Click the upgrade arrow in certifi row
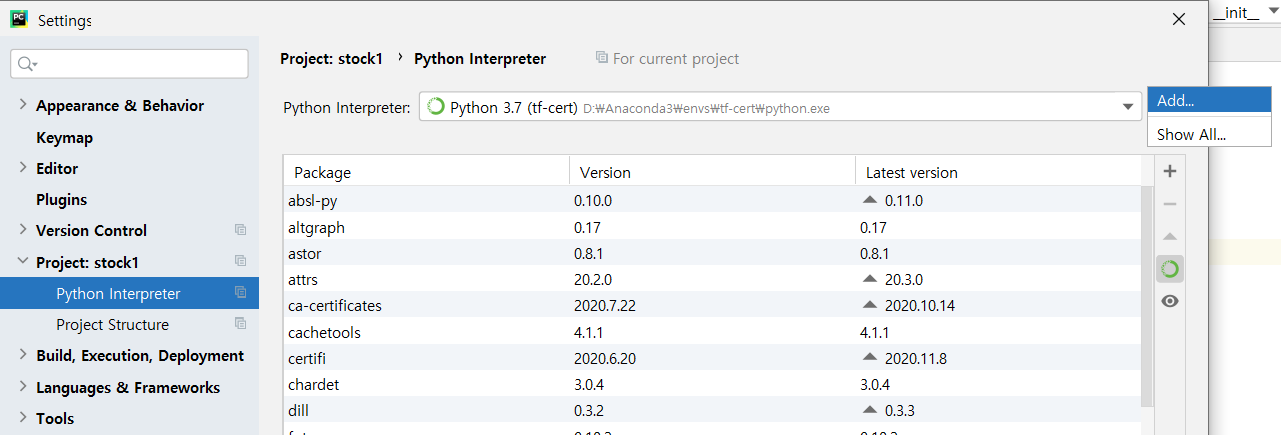 click(869, 358)
